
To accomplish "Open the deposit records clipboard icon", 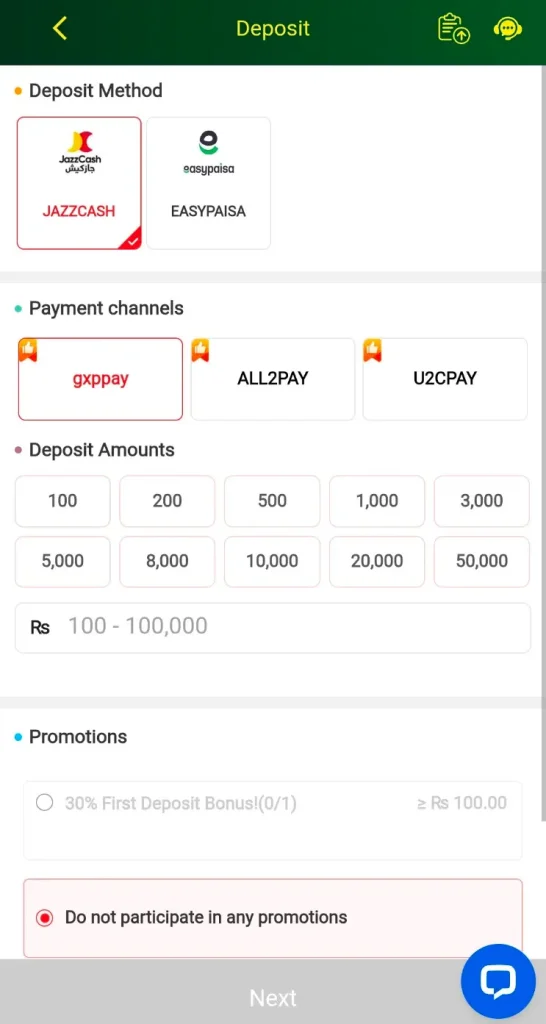I will (x=454, y=29).
